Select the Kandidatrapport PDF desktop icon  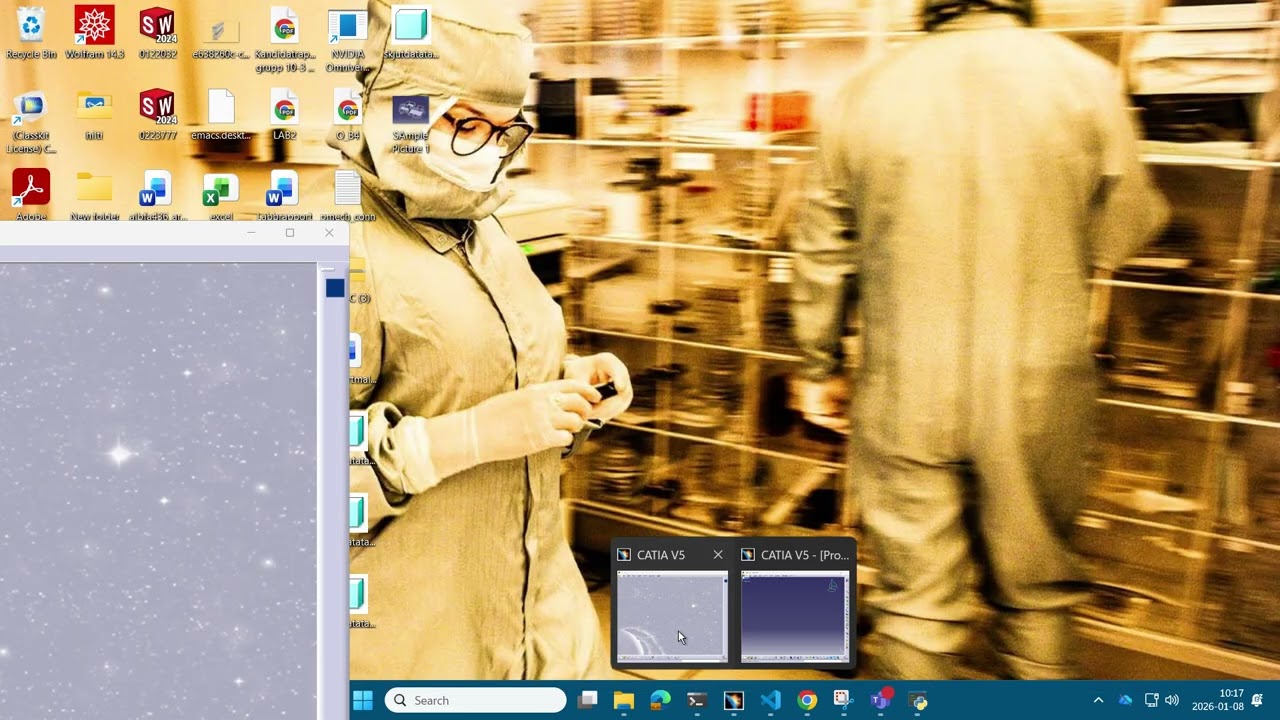(284, 39)
